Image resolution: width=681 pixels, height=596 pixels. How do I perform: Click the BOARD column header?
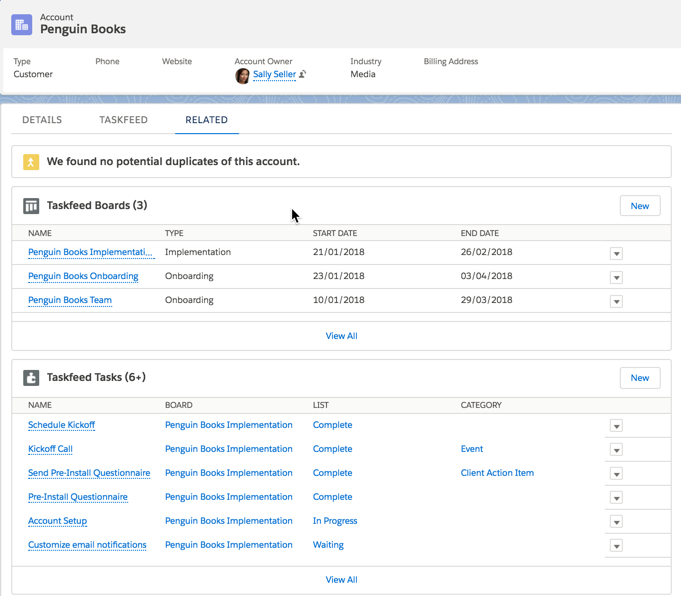[179, 405]
